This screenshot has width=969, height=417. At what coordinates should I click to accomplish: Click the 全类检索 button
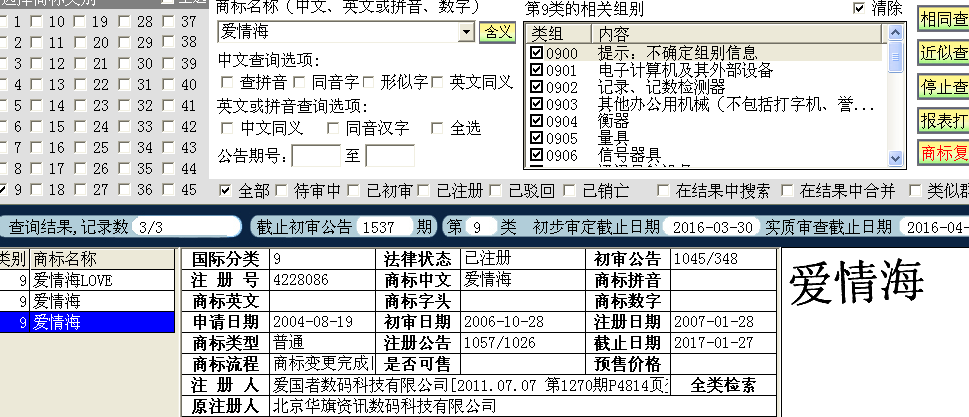(723, 385)
